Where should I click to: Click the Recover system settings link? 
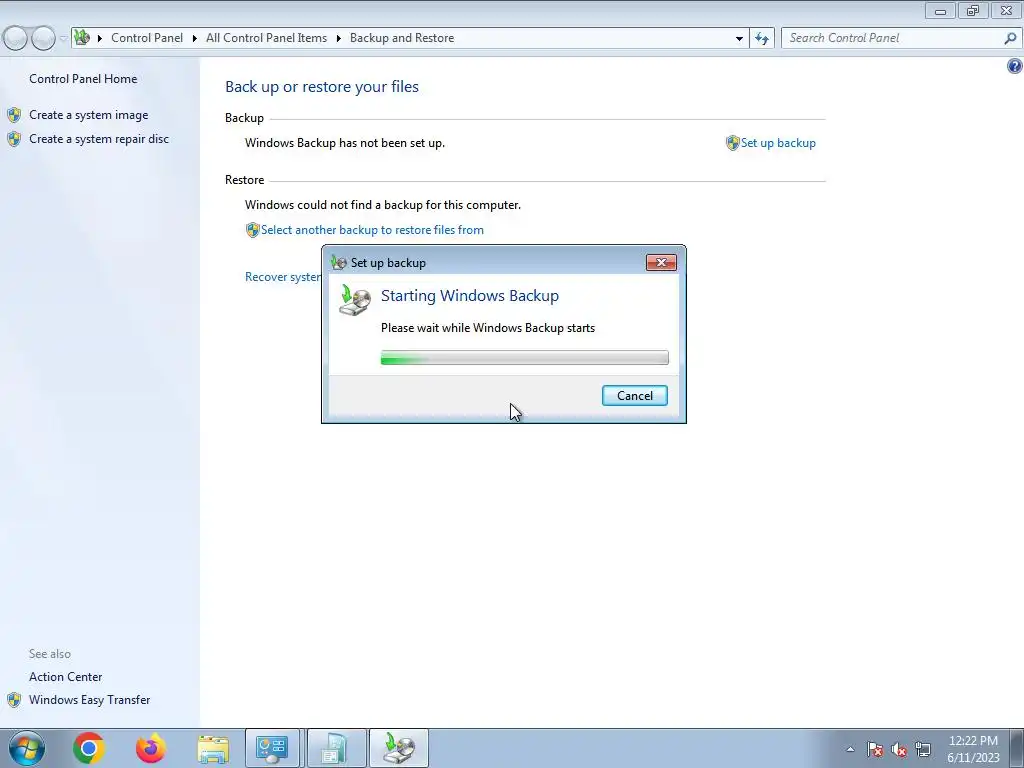pos(283,277)
